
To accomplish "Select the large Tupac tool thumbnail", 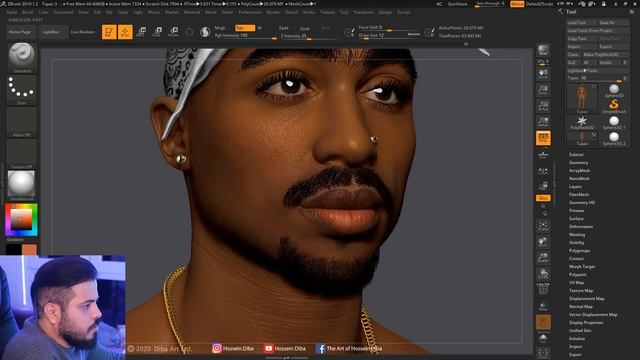I will [582, 98].
